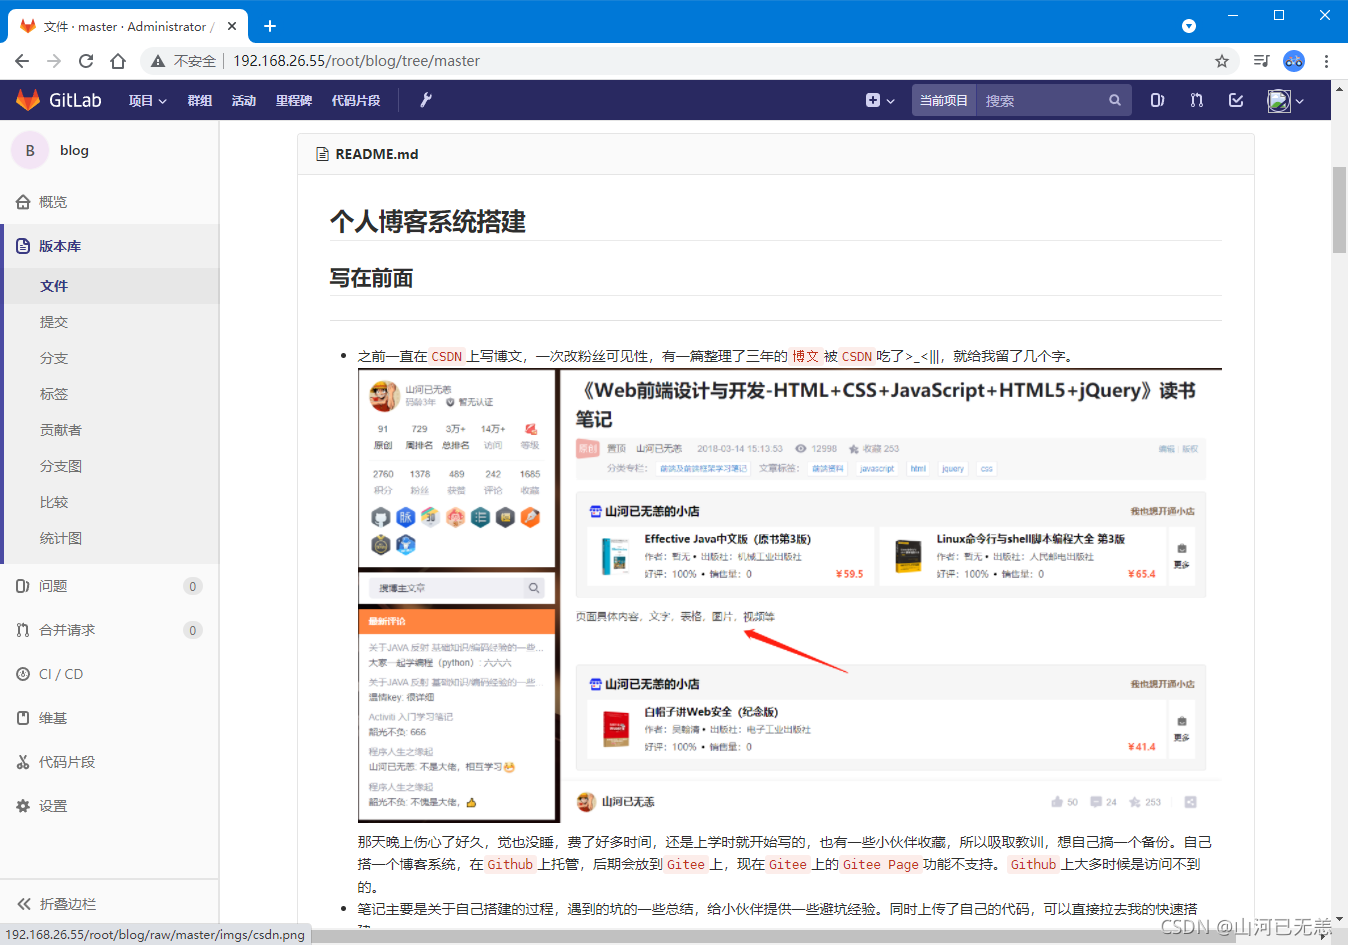Click the address bar URL

pyautogui.click(x=356, y=61)
